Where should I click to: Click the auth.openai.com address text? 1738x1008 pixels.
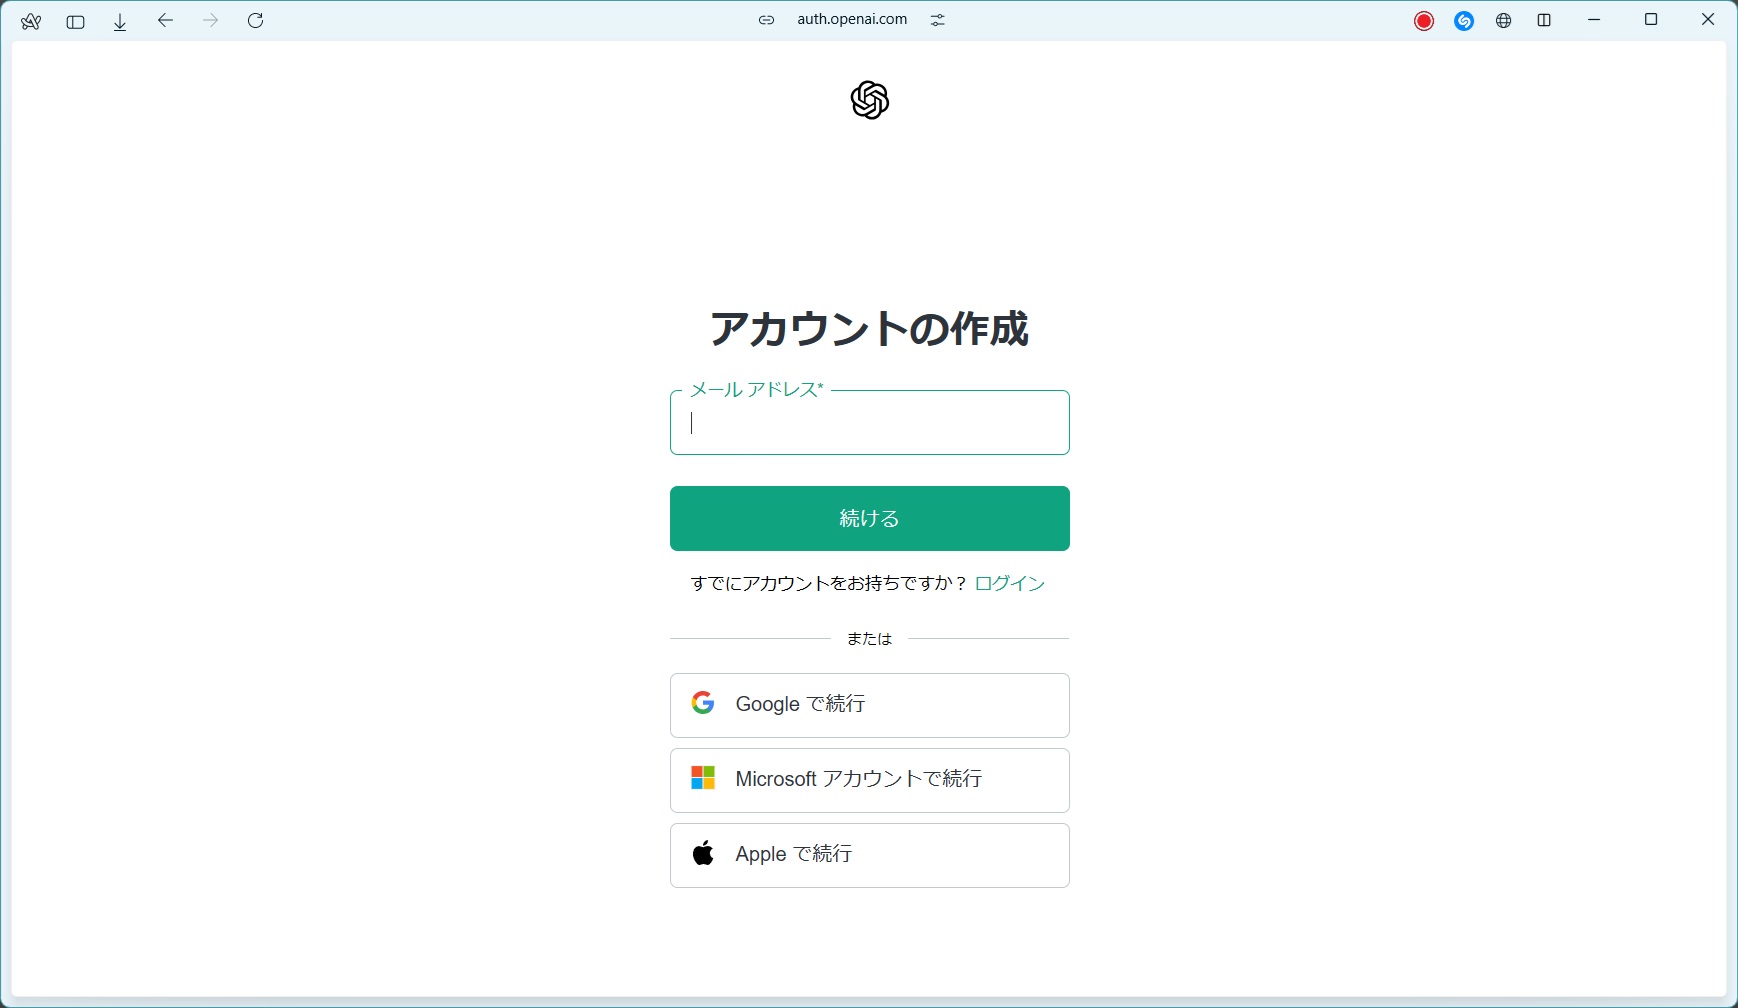(x=852, y=19)
